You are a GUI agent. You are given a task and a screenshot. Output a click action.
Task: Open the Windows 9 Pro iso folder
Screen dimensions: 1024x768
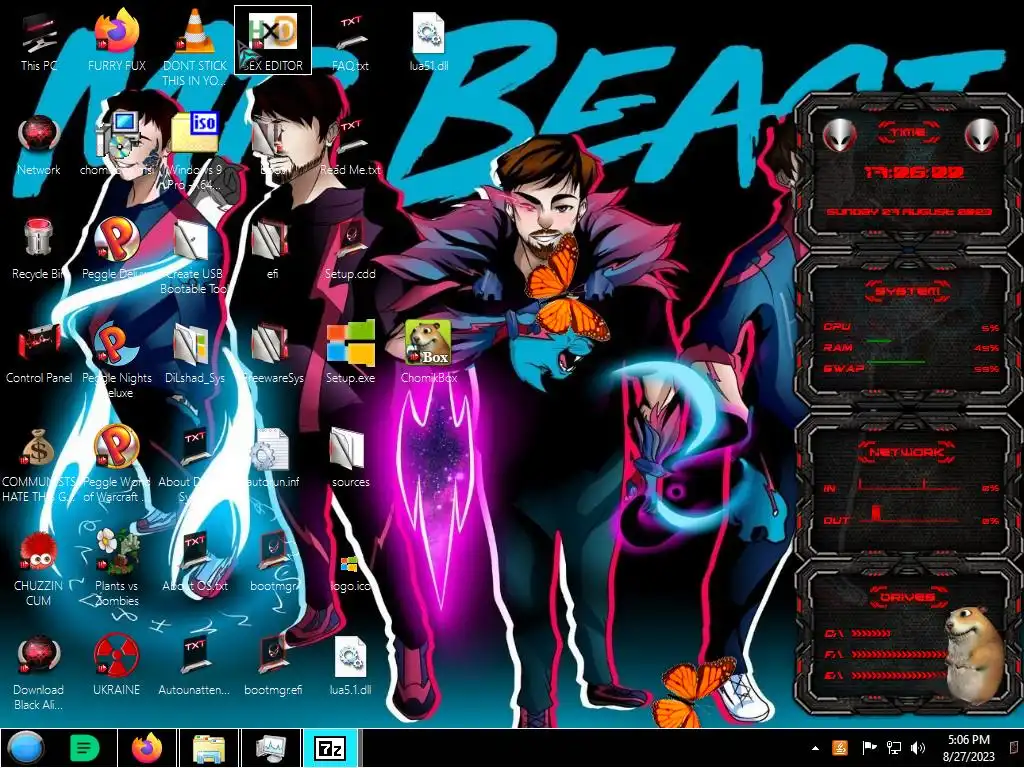(194, 150)
